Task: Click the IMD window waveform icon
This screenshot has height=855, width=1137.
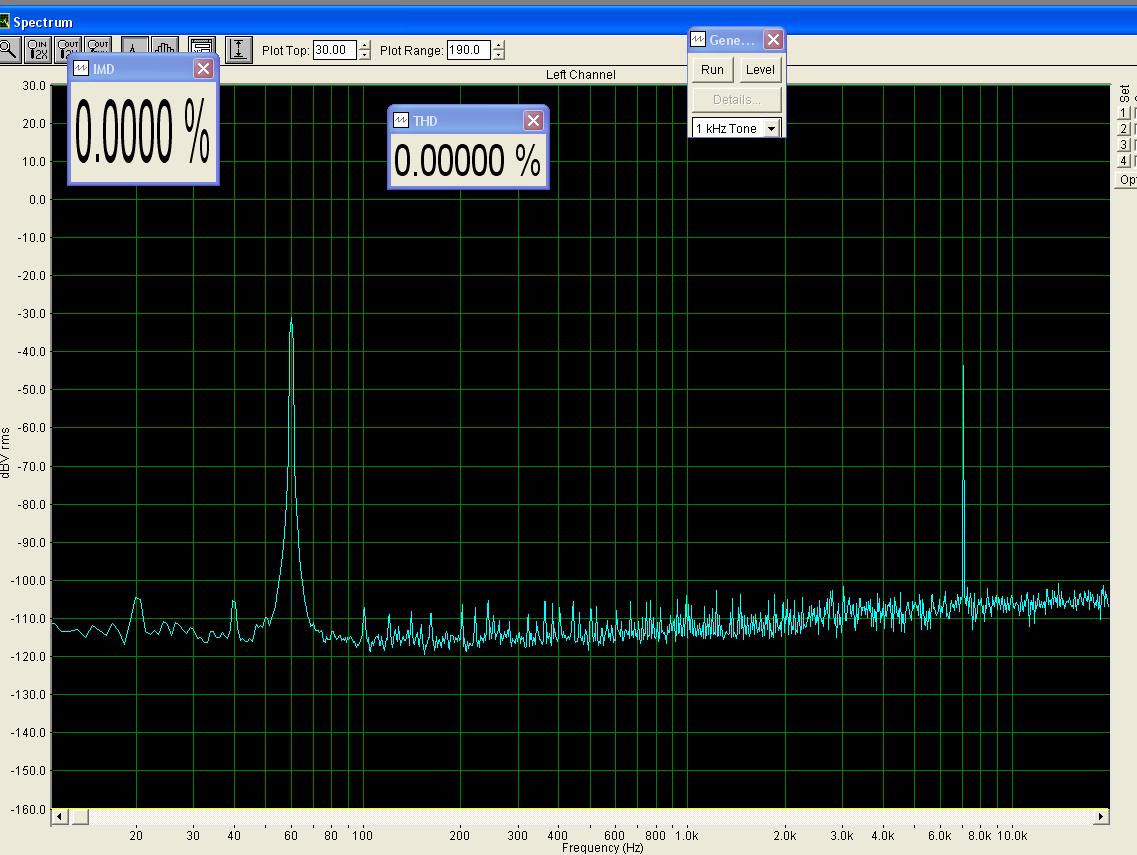Action: tap(81, 69)
